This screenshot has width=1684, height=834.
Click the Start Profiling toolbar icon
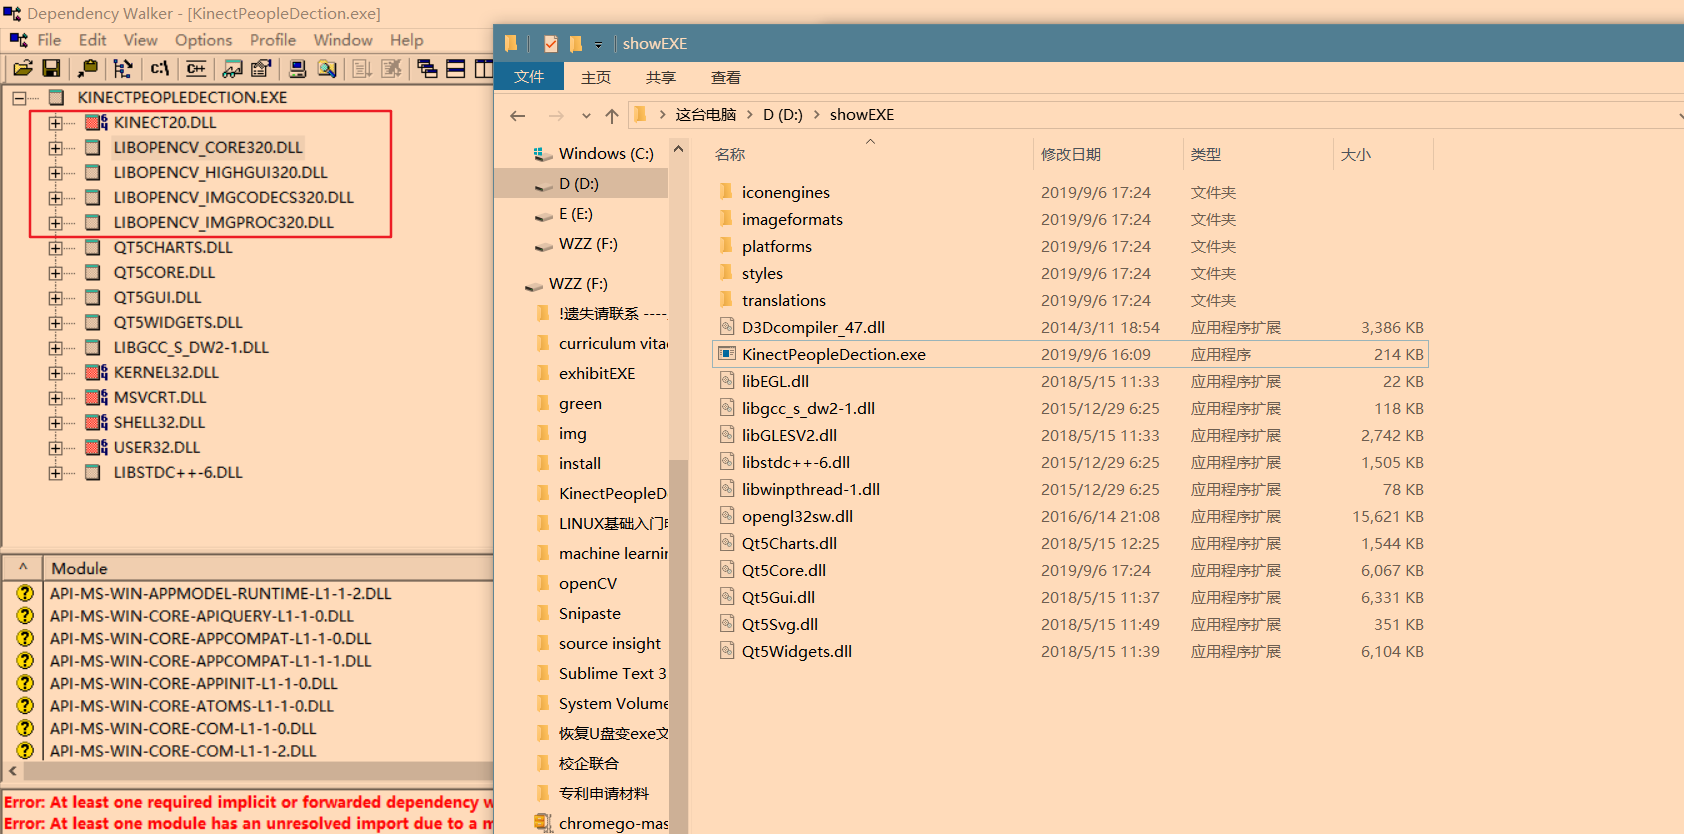pyautogui.click(x=362, y=68)
